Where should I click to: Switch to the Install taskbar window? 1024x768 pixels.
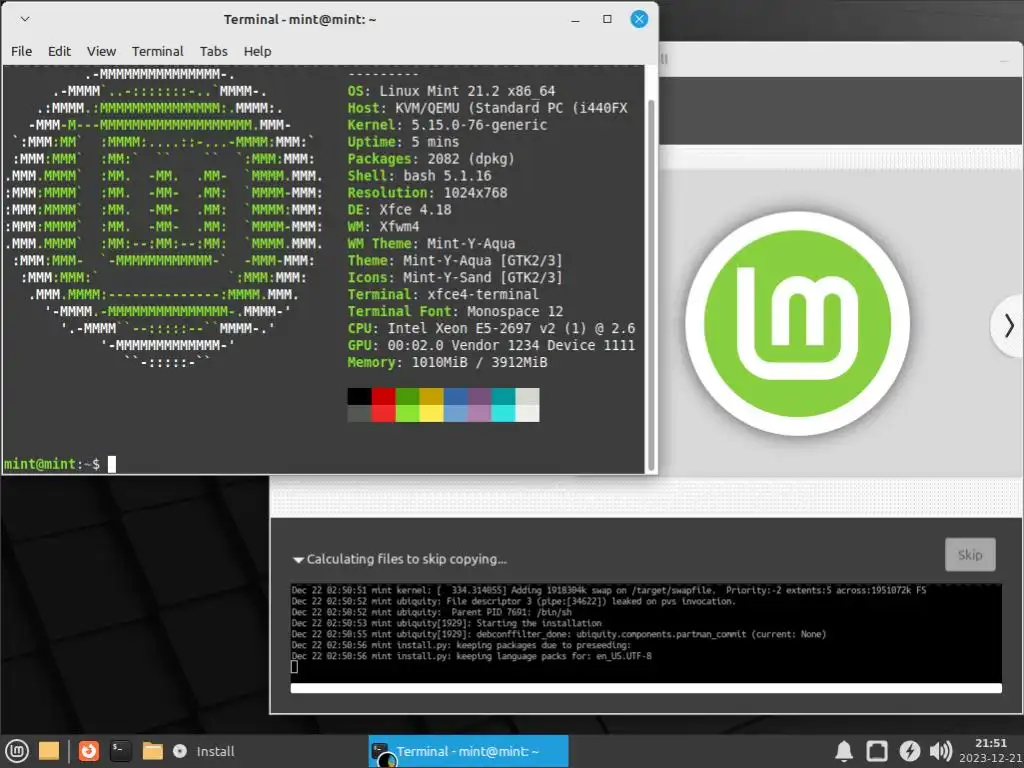pyautogui.click(x=204, y=751)
